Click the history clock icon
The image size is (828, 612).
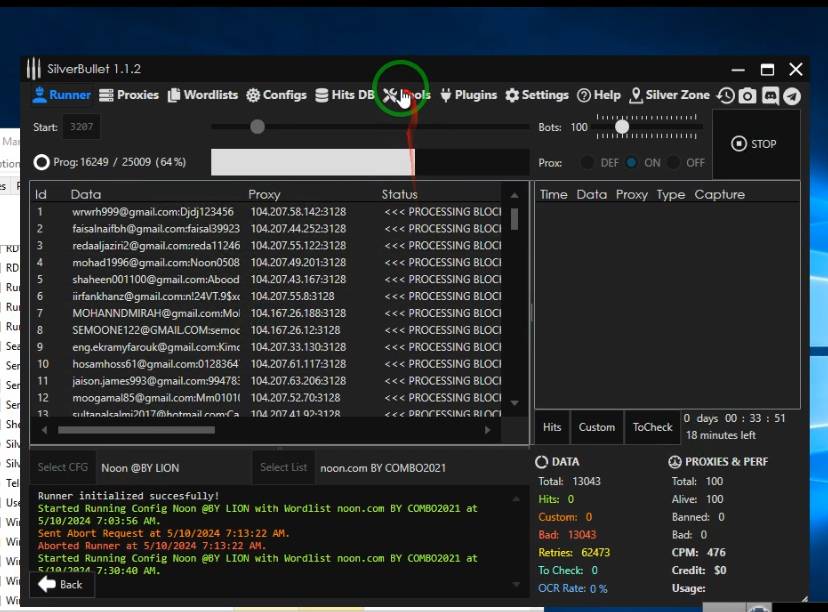726,96
